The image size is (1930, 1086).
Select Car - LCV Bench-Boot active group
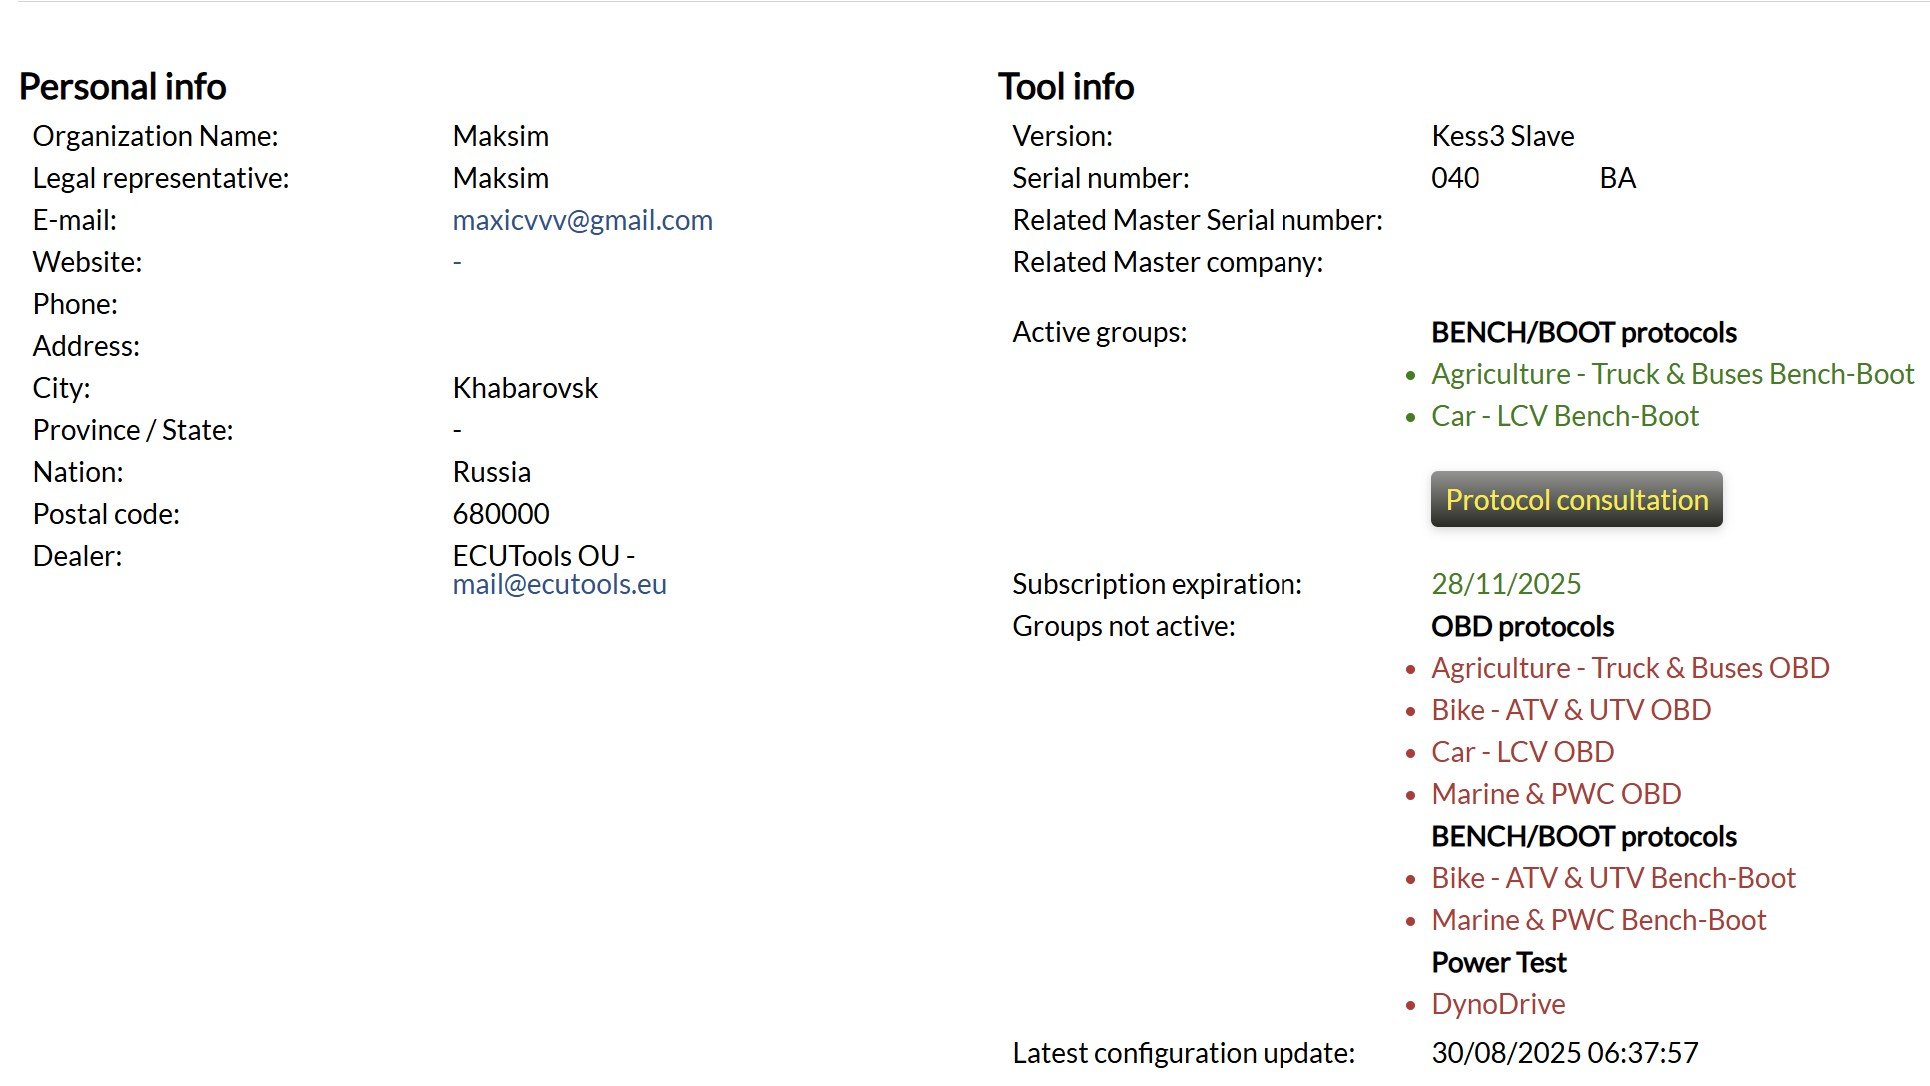pos(1564,416)
